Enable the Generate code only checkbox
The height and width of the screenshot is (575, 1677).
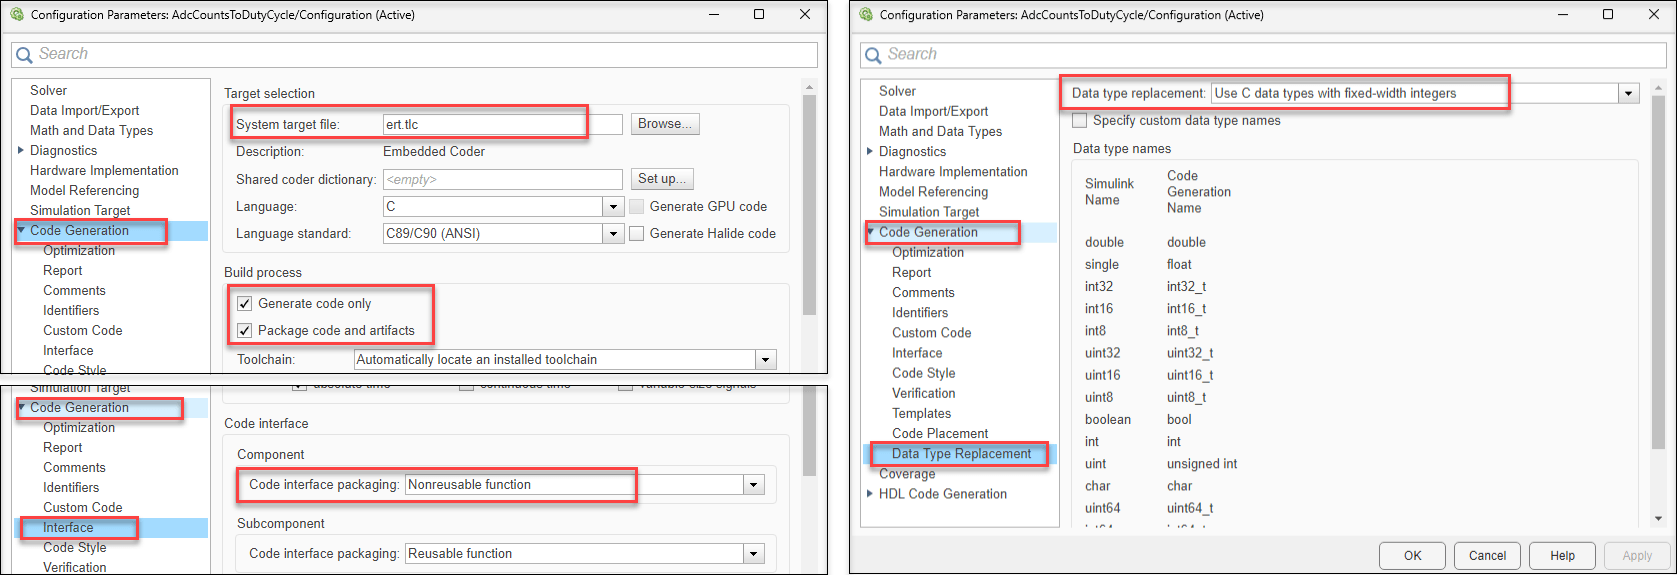coord(245,304)
